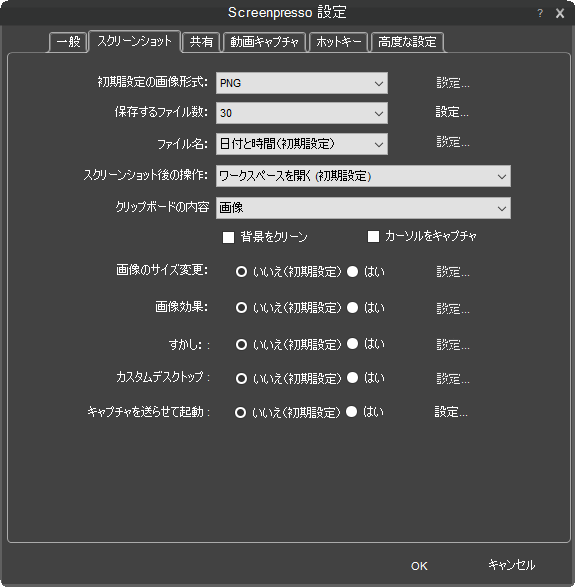Open the 初期設定の画像形式 PNG dropdown
This screenshot has width=575, height=587.
302,83
